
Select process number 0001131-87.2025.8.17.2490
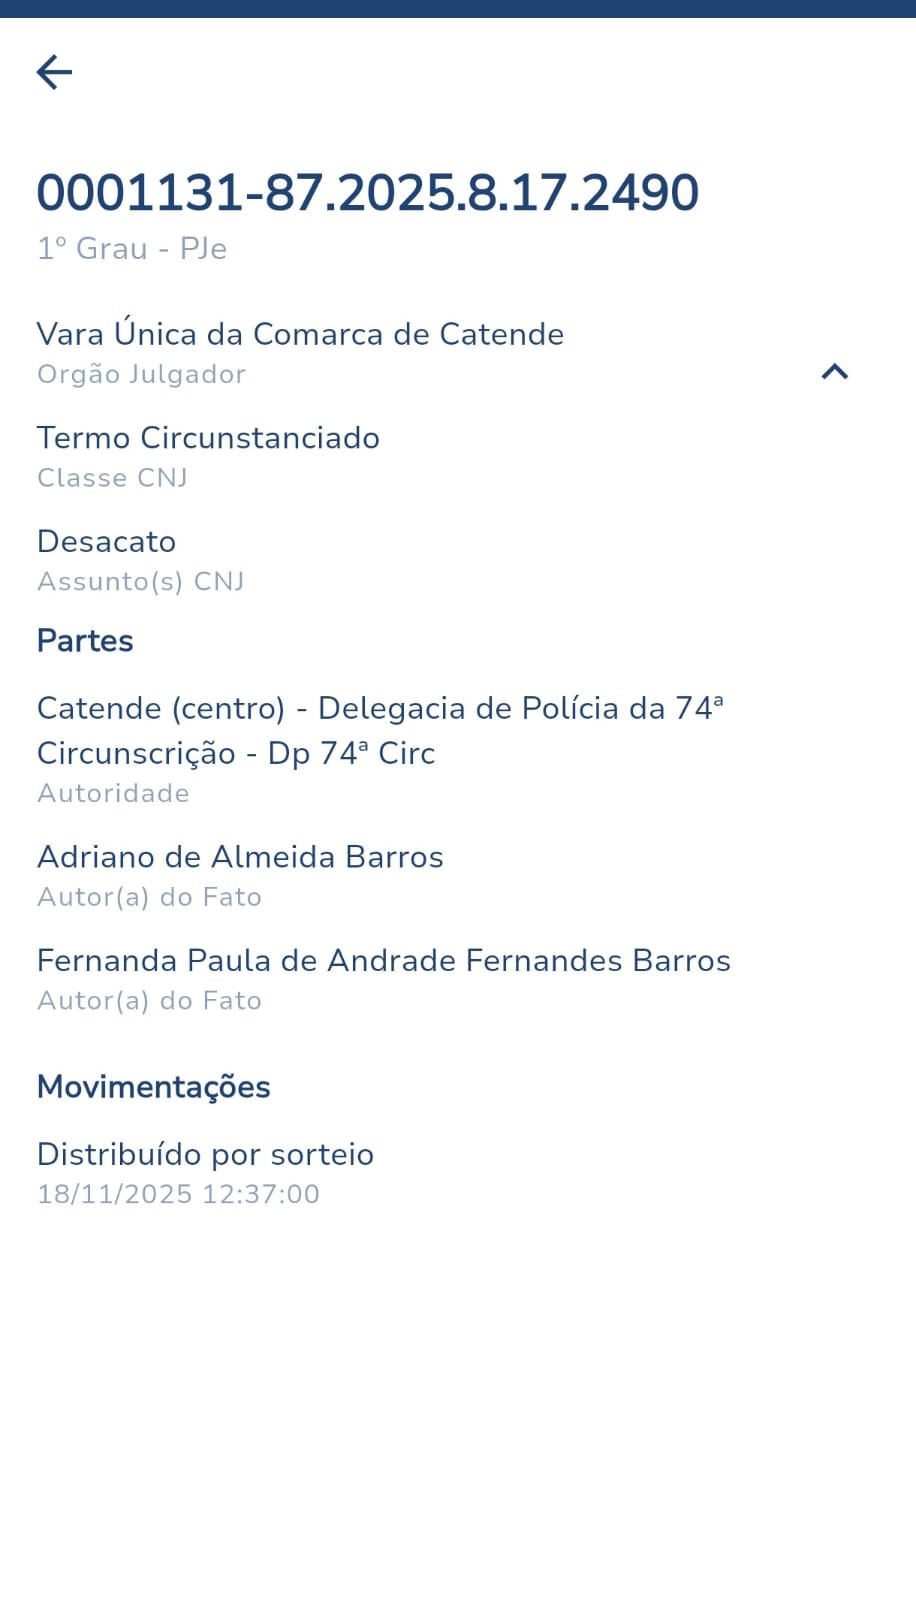click(x=367, y=193)
